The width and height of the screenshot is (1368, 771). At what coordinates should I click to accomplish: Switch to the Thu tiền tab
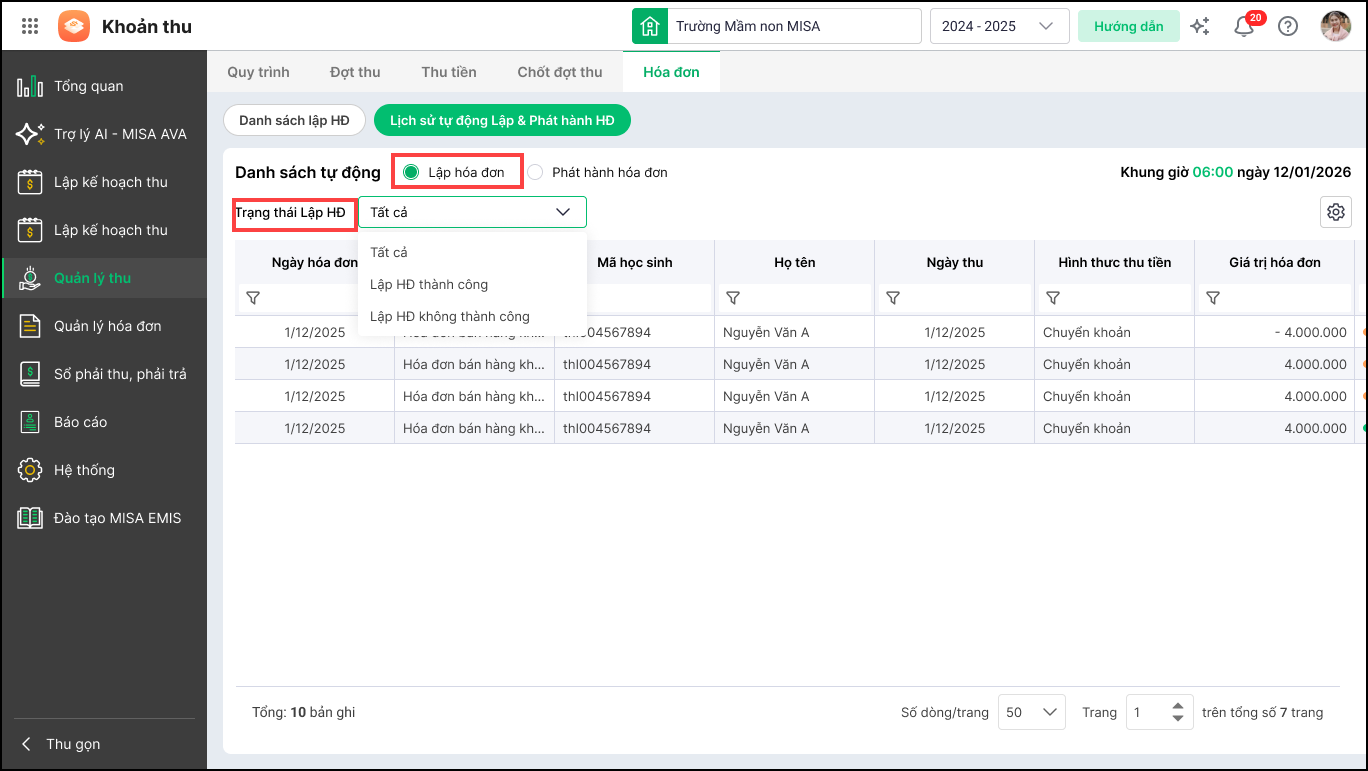pyautogui.click(x=449, y=72)
